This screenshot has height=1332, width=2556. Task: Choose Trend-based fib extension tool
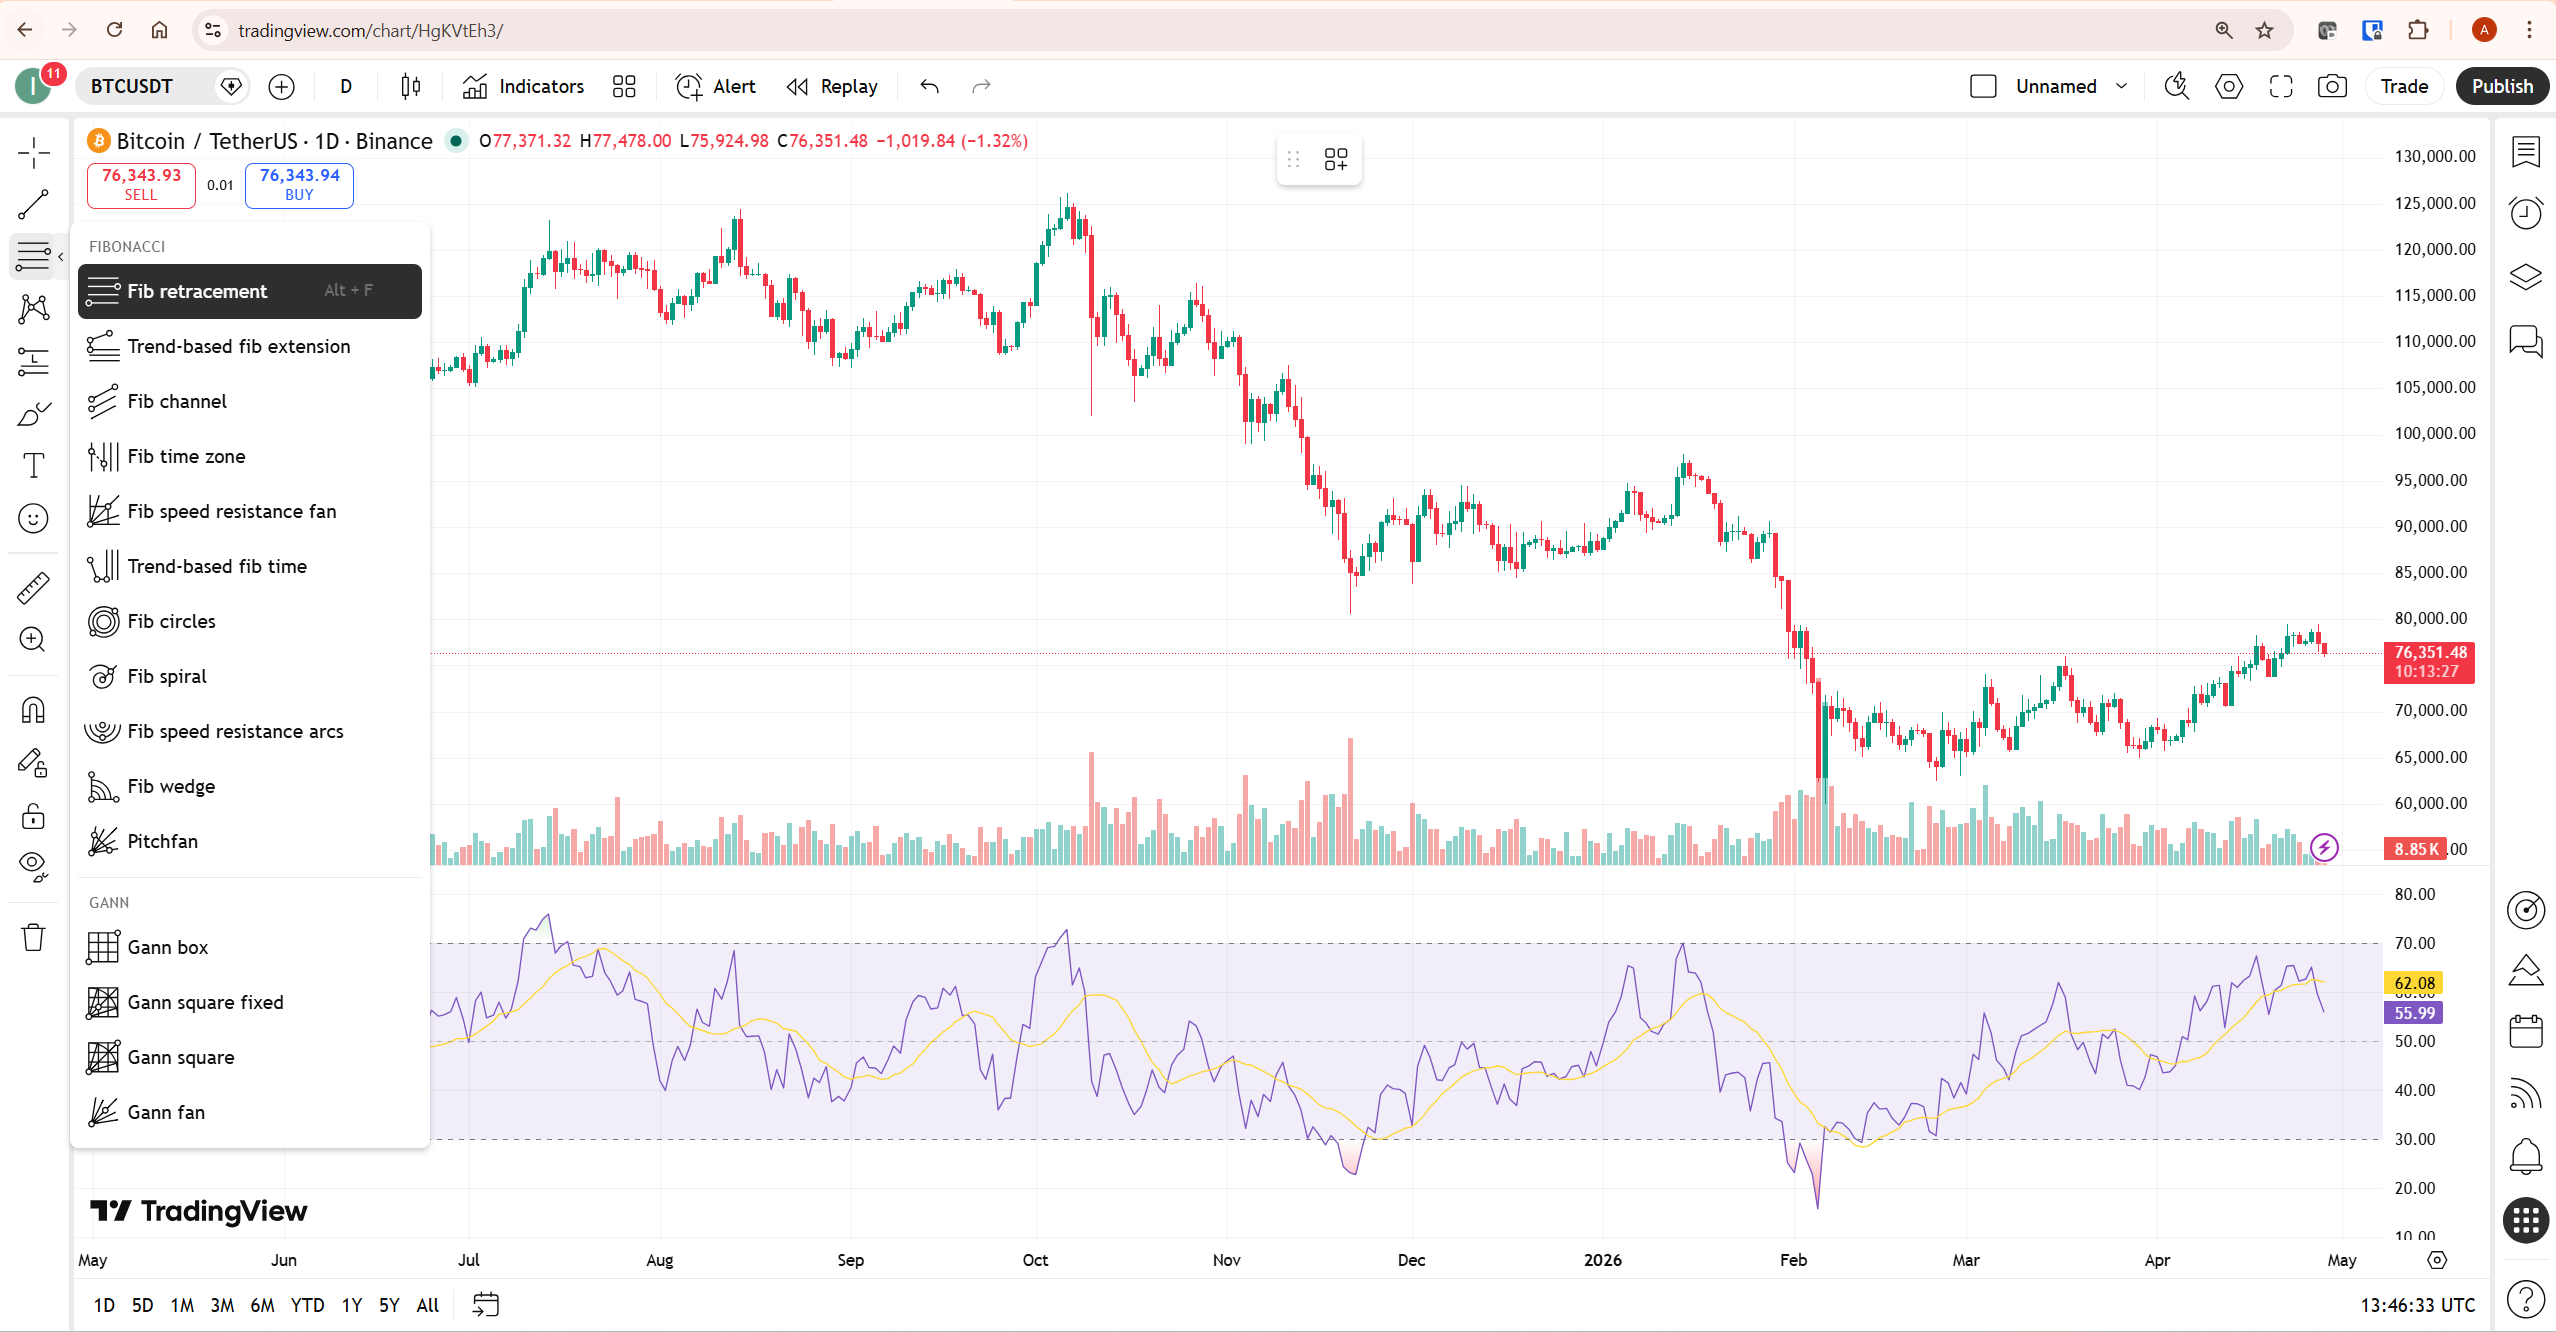pyautogui.click(x=250, y=346)
